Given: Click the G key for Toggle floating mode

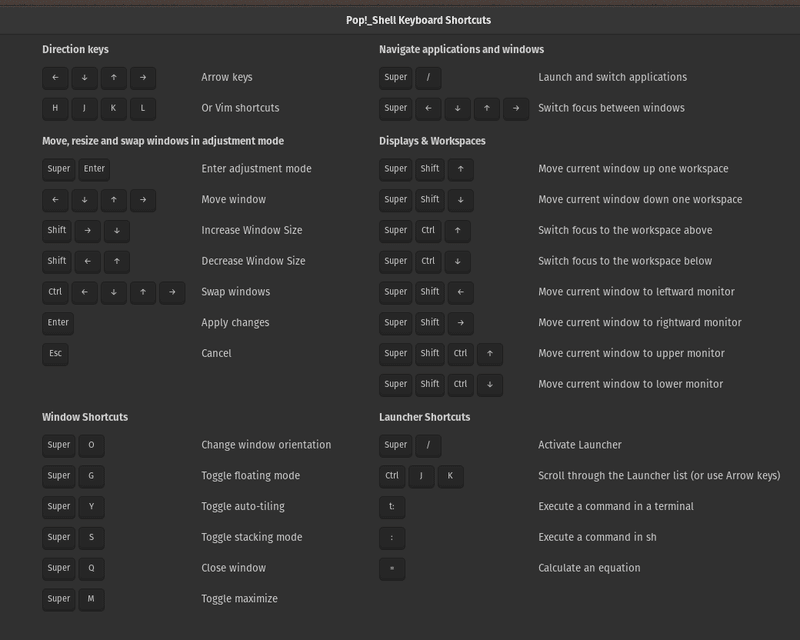Looking at the screenshot, I should pos(91,476).
